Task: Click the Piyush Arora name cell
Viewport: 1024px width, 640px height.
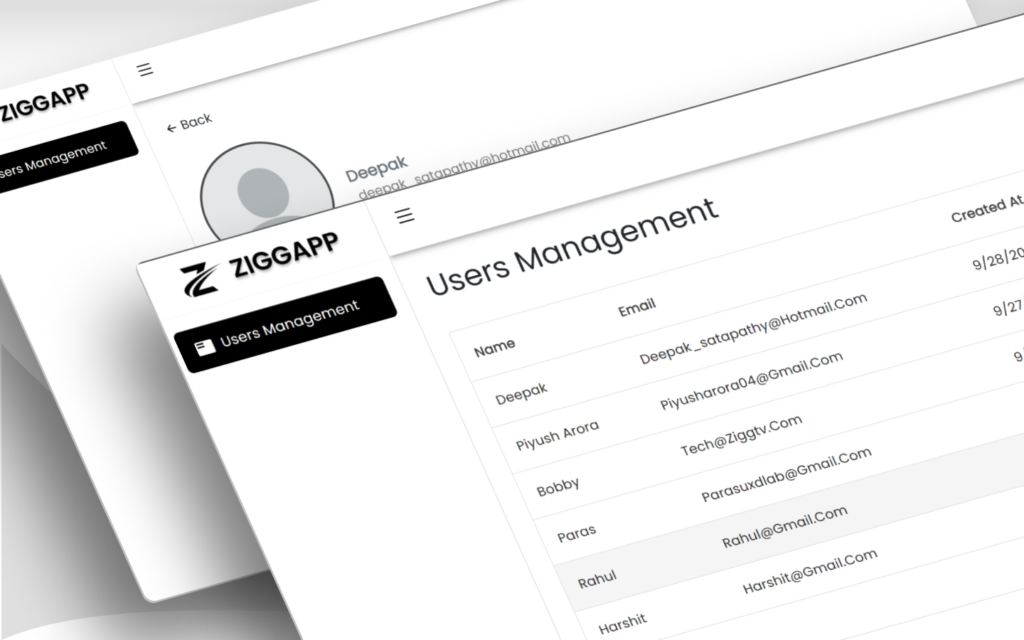Action: pos(557,435)
